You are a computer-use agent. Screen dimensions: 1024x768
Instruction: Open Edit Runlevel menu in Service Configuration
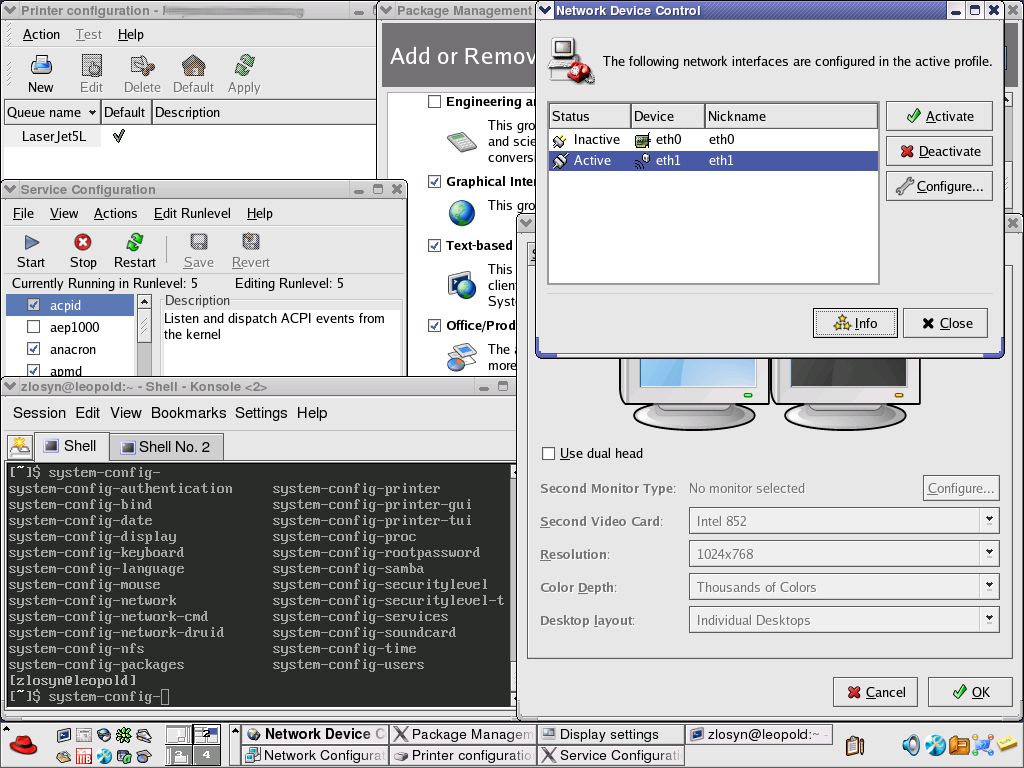tap(192, 214)
